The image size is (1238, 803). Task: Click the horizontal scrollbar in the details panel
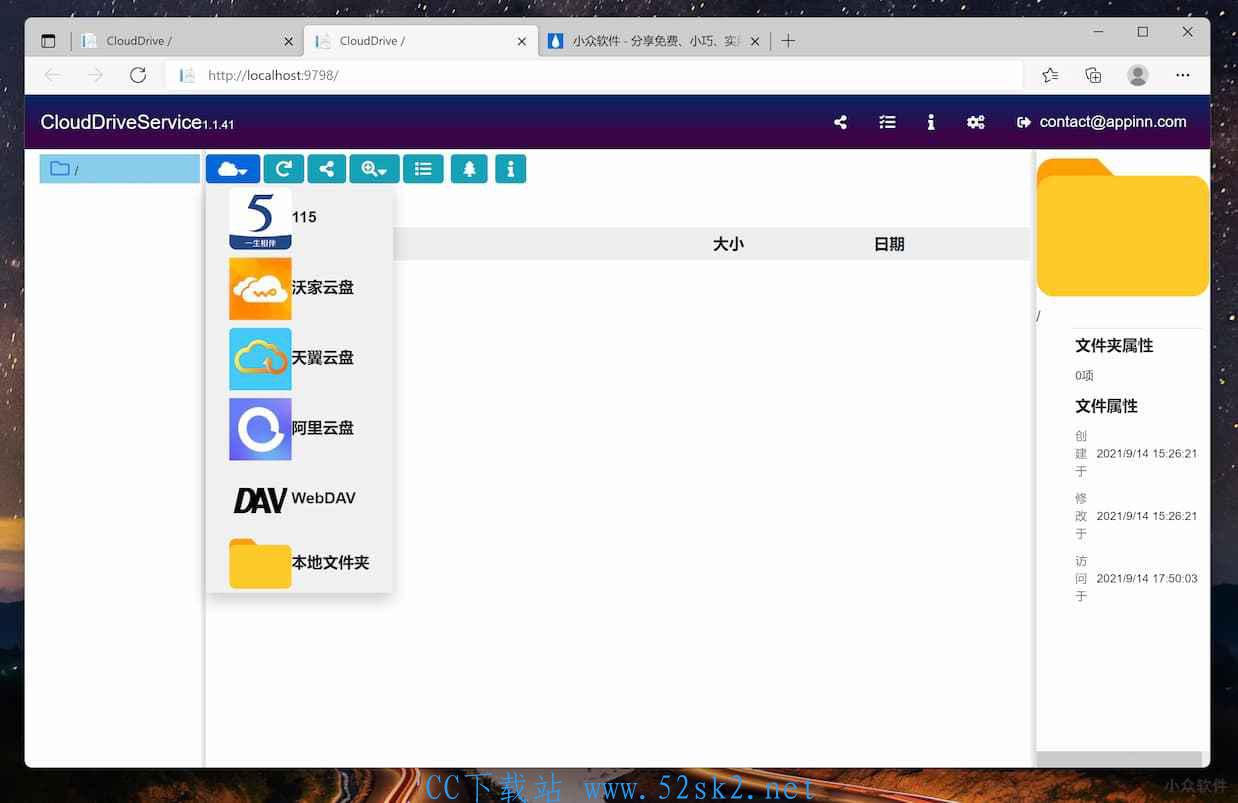click(1119, 759)
